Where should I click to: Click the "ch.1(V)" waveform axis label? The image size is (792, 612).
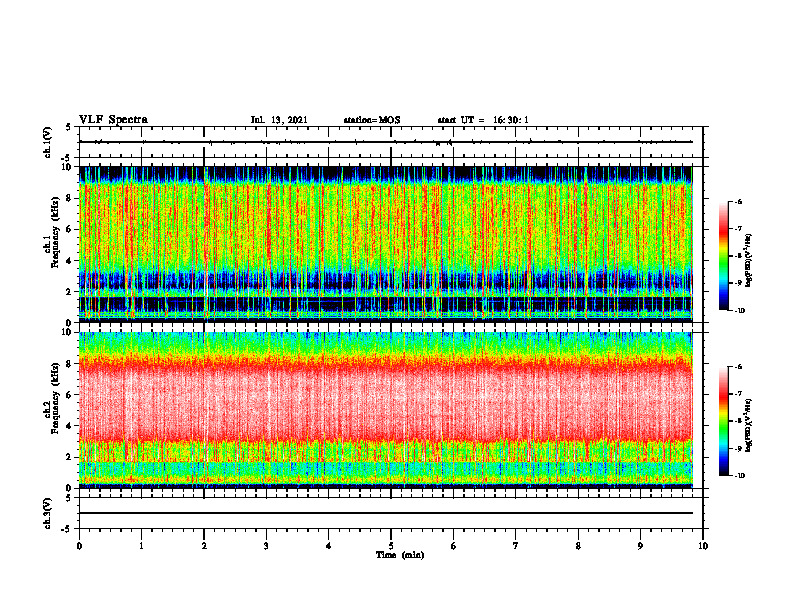click(x=48, y=142)
